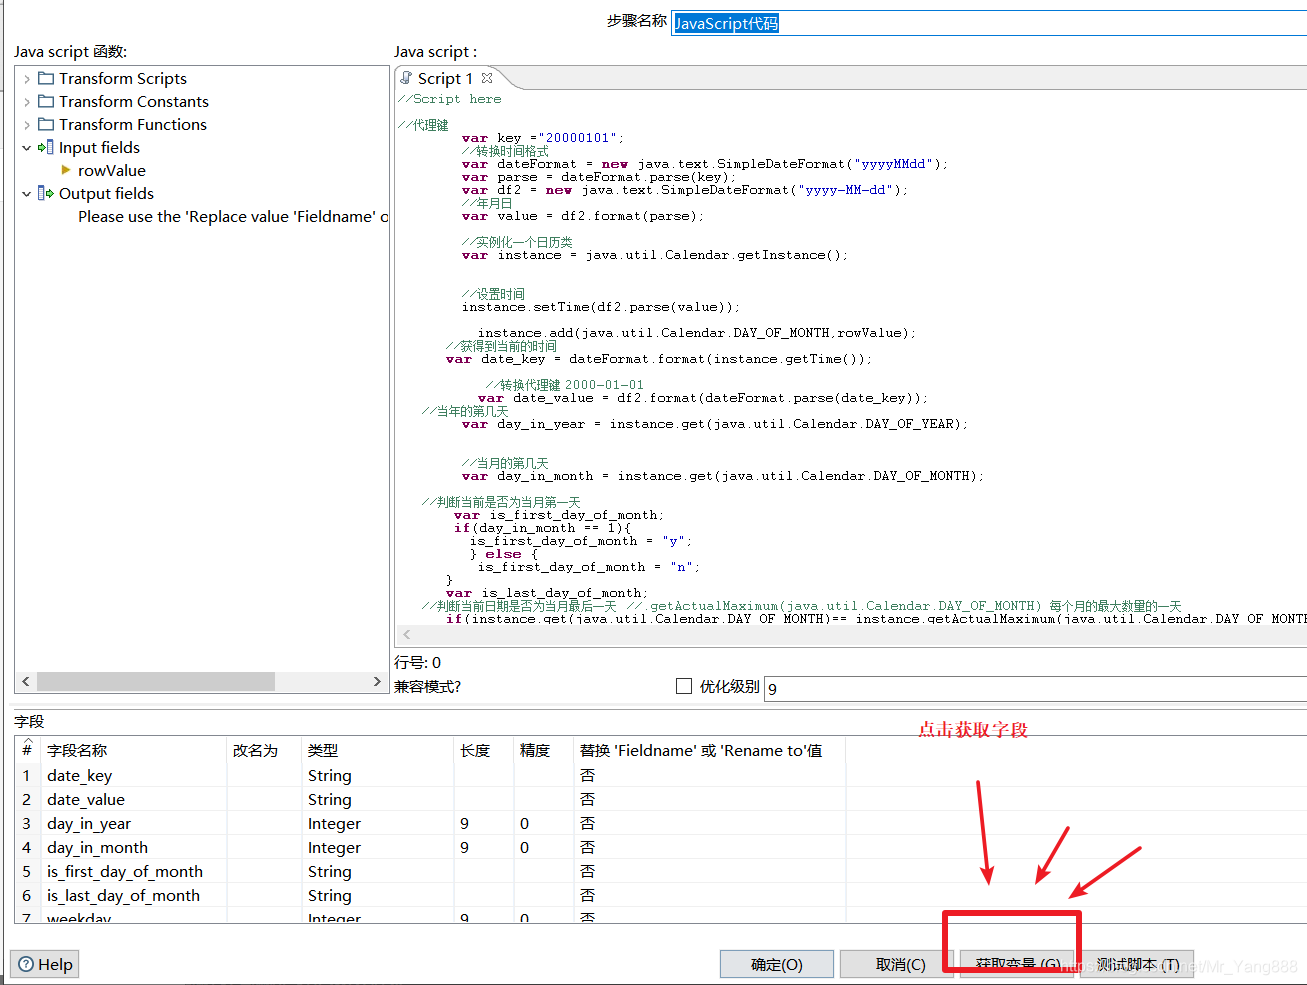Image resolution: width=1307 pixels, height=985 pixels.
Task: Expand the Transform Functions node
Action: 27,124
